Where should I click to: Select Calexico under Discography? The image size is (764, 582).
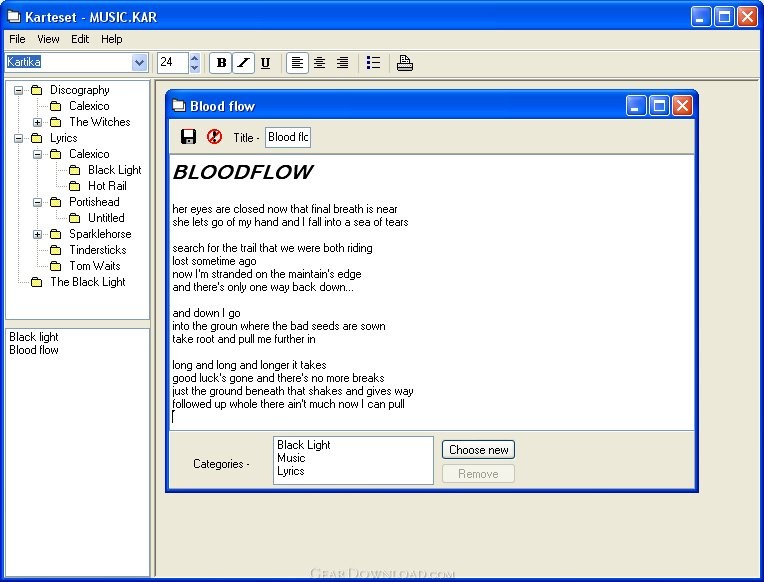[x=89, y=106]
